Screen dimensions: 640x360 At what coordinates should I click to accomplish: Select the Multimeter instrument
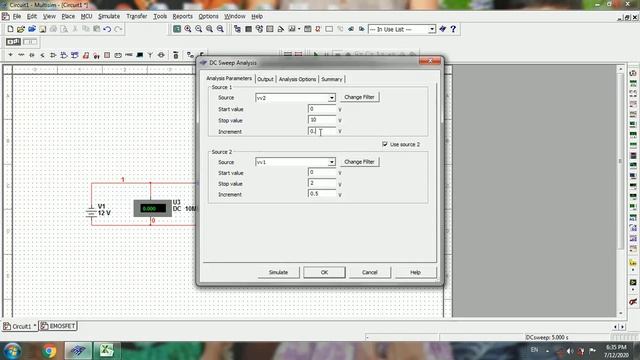(x=633, y=73)
